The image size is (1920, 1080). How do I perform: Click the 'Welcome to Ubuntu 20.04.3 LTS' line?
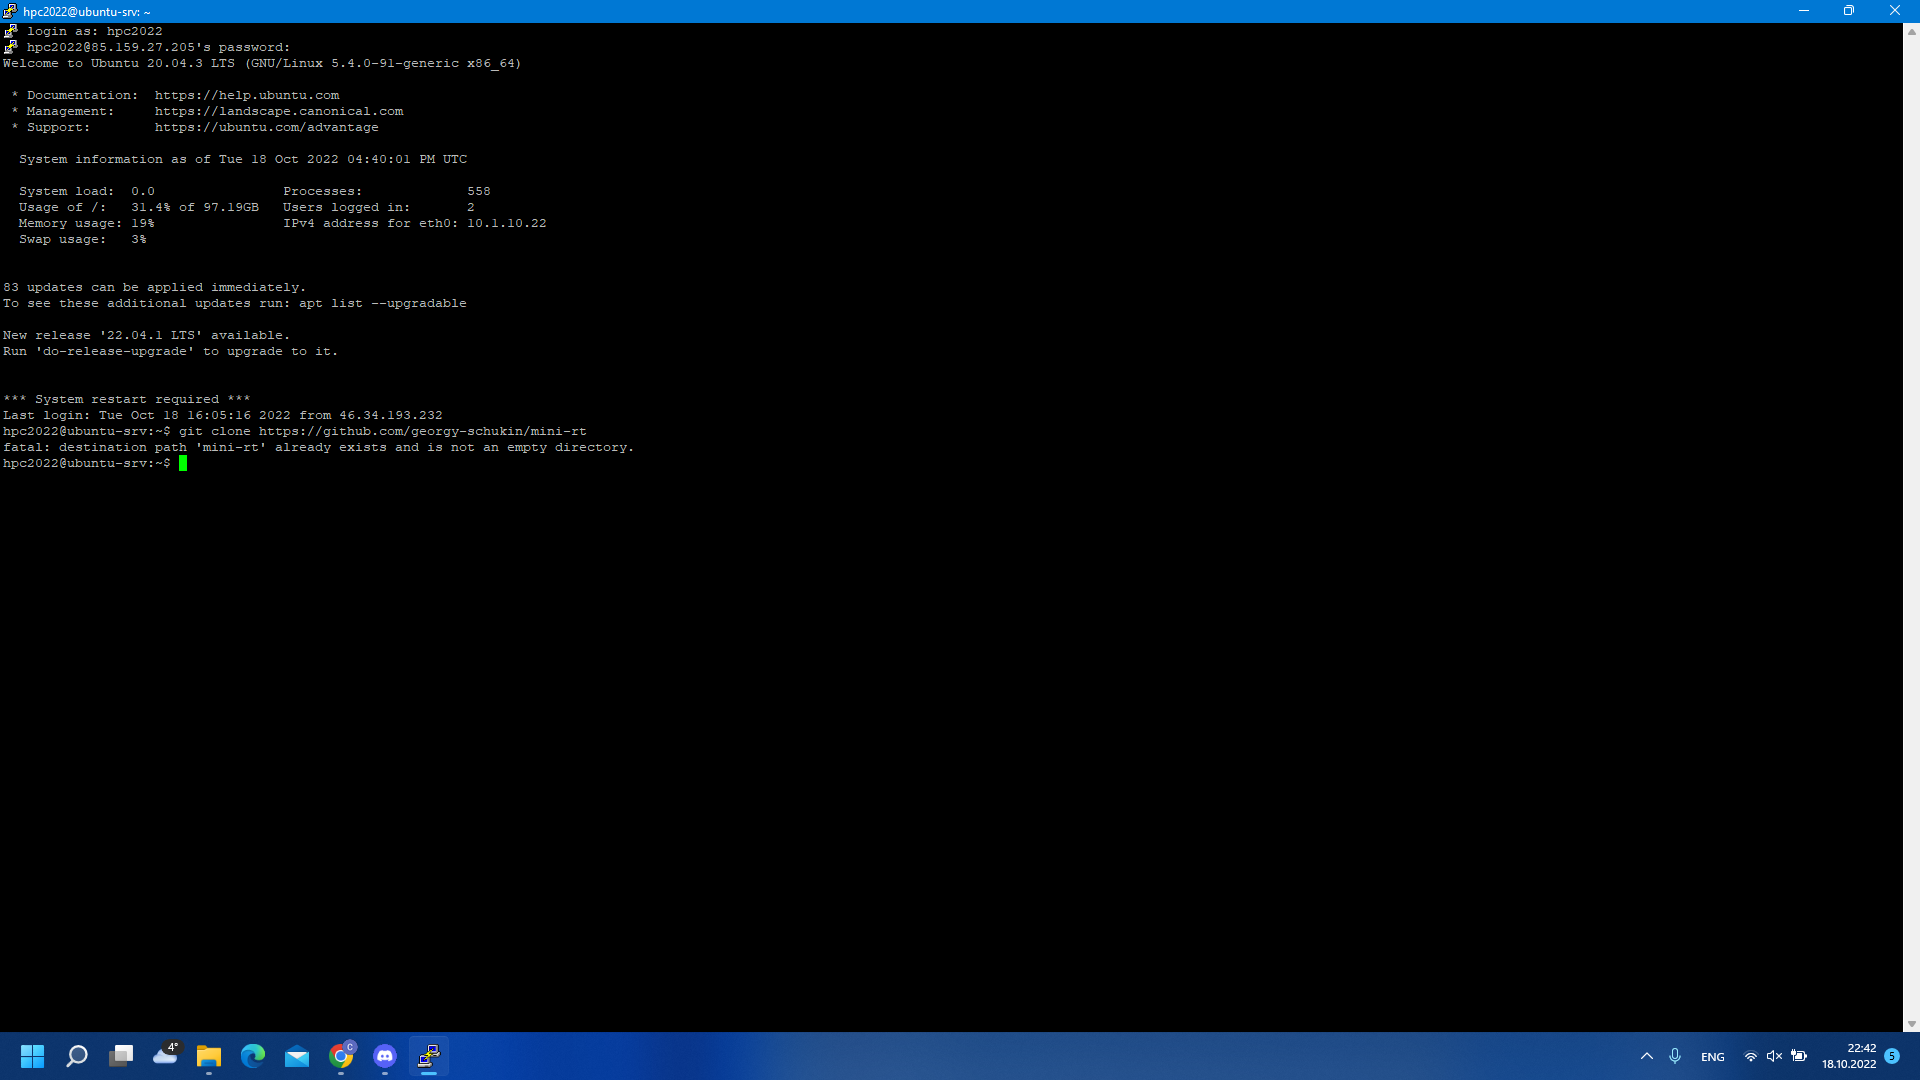(262, 63)
